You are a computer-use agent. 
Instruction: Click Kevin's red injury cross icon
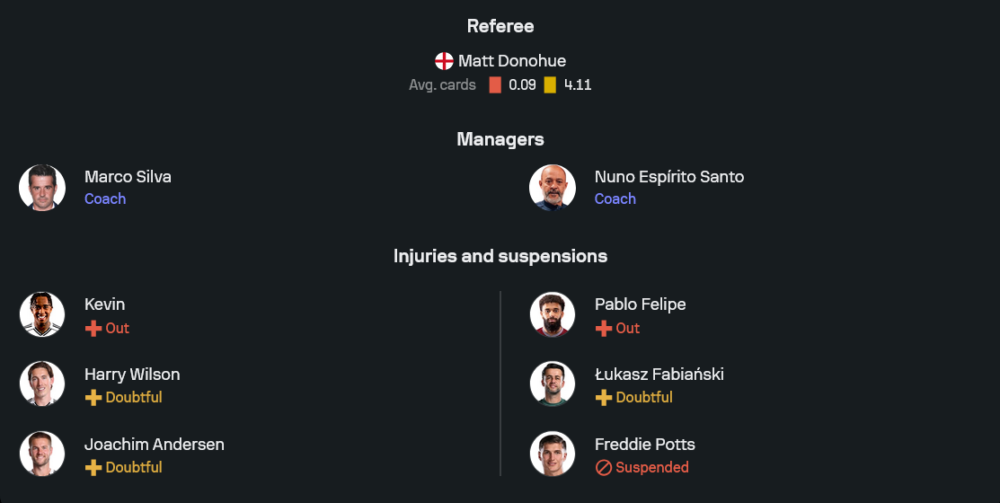(x=93, y=328)
